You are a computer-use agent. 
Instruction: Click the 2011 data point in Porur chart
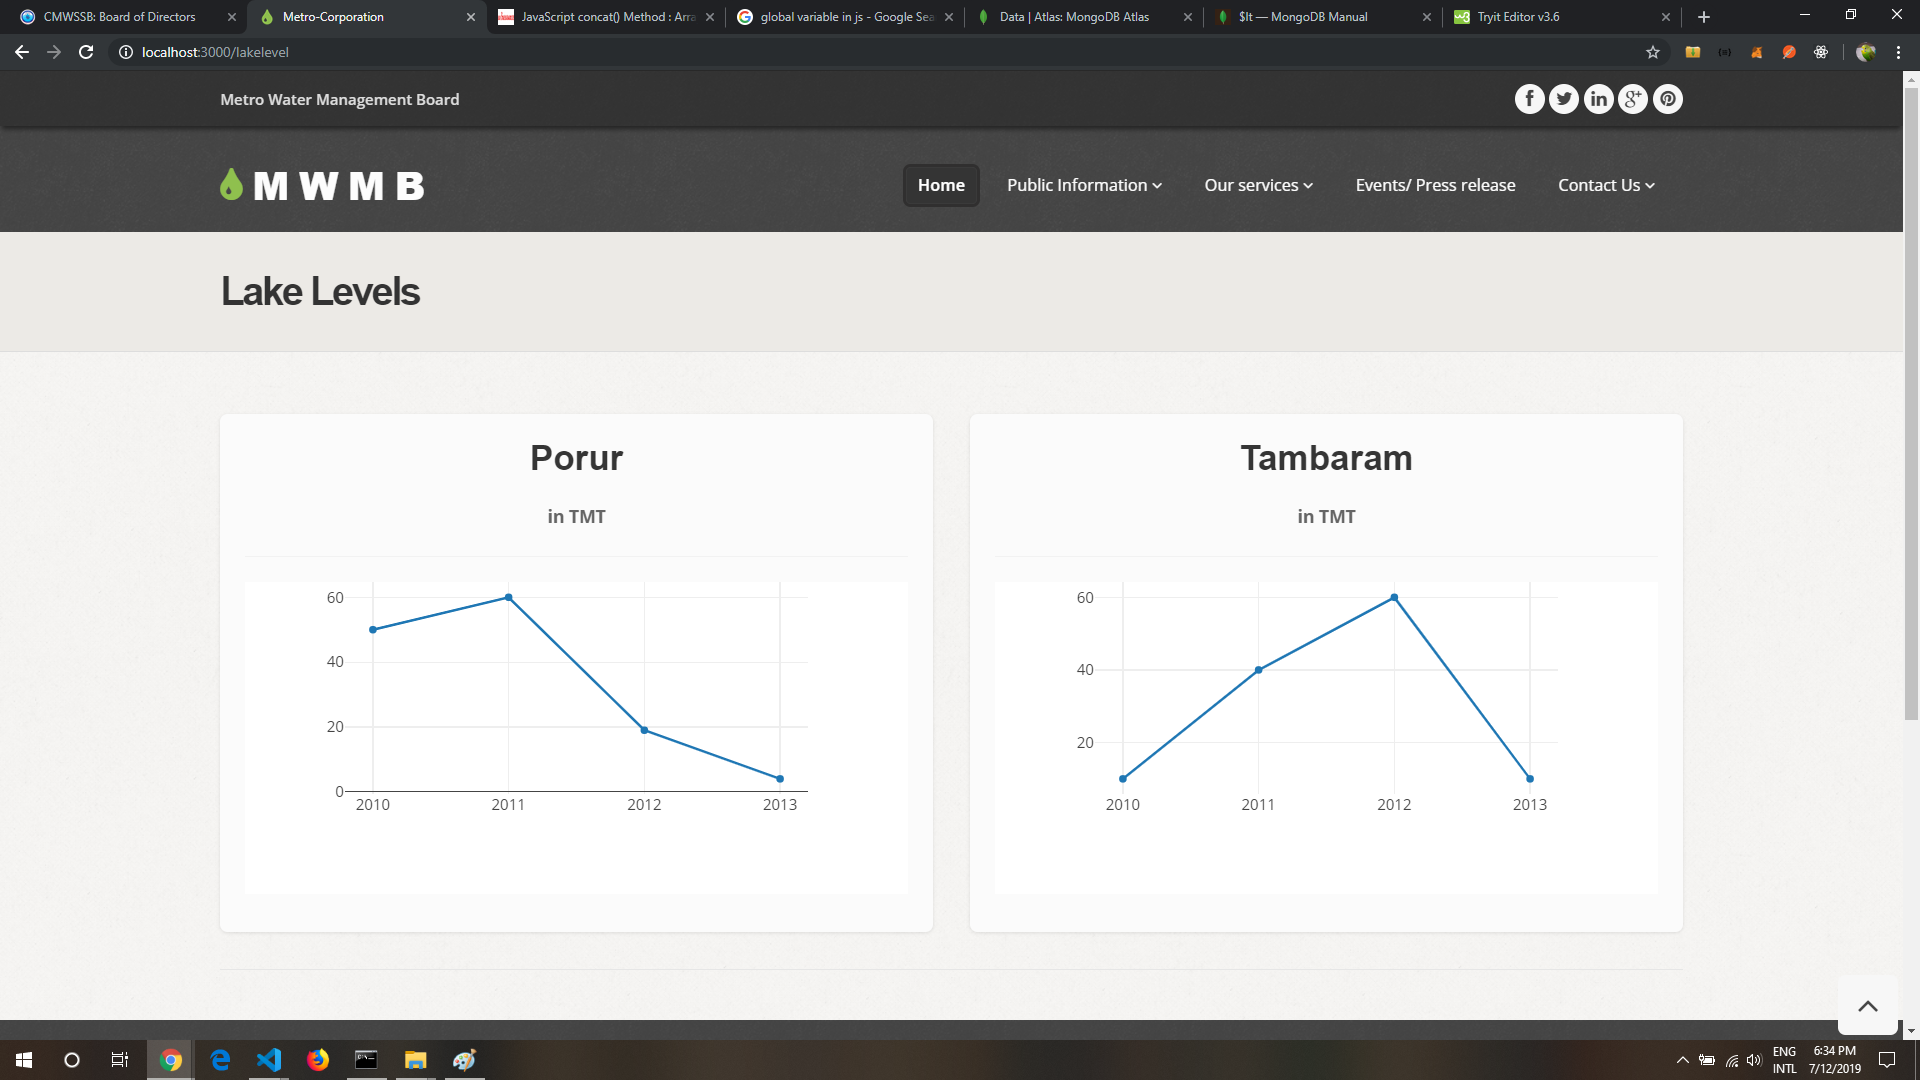click(x=508, y=597)
